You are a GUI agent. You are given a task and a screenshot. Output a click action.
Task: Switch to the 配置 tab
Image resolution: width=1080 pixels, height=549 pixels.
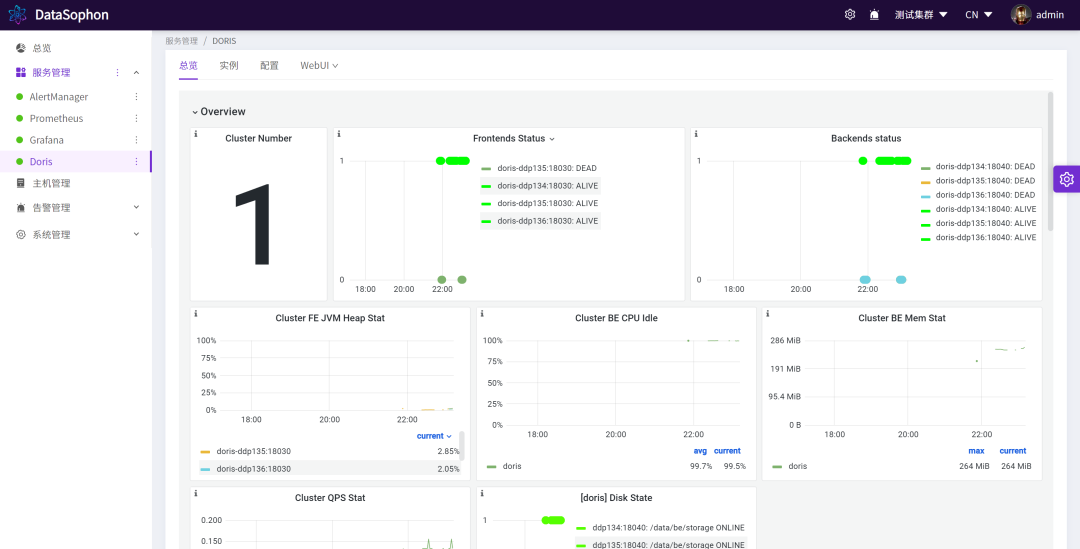tap(269, 65)
